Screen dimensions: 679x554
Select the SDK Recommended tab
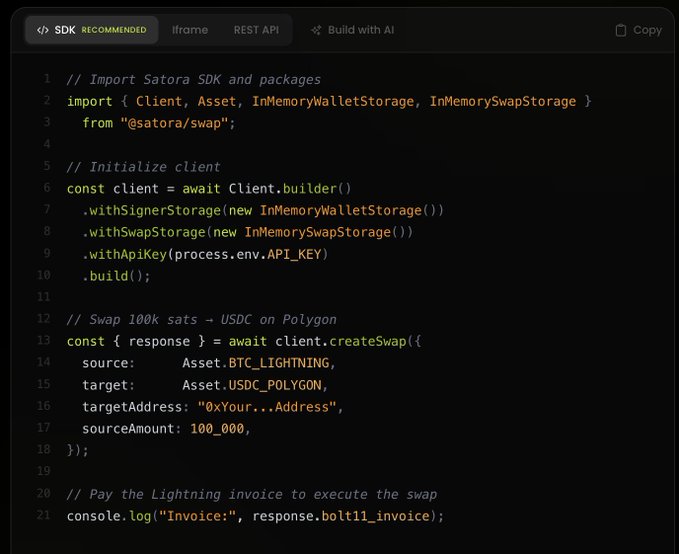(x=92, y=30)
